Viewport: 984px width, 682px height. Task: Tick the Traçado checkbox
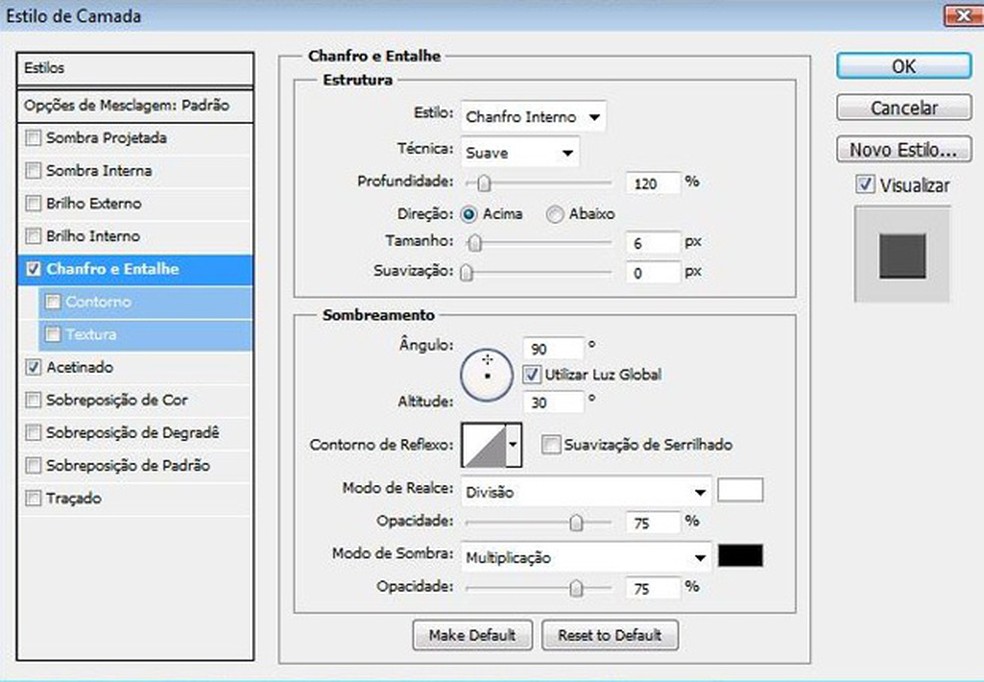[33, 498]
